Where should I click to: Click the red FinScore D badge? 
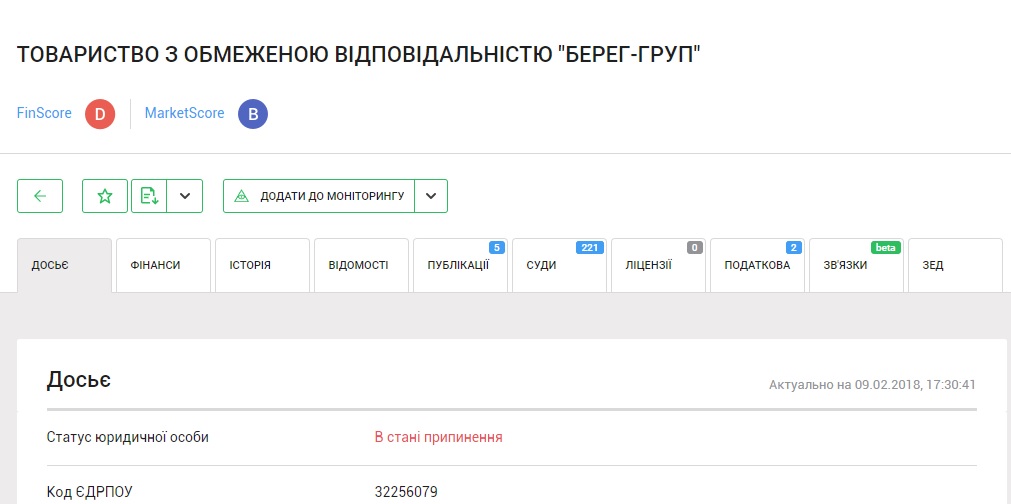(x=98, y=114)
